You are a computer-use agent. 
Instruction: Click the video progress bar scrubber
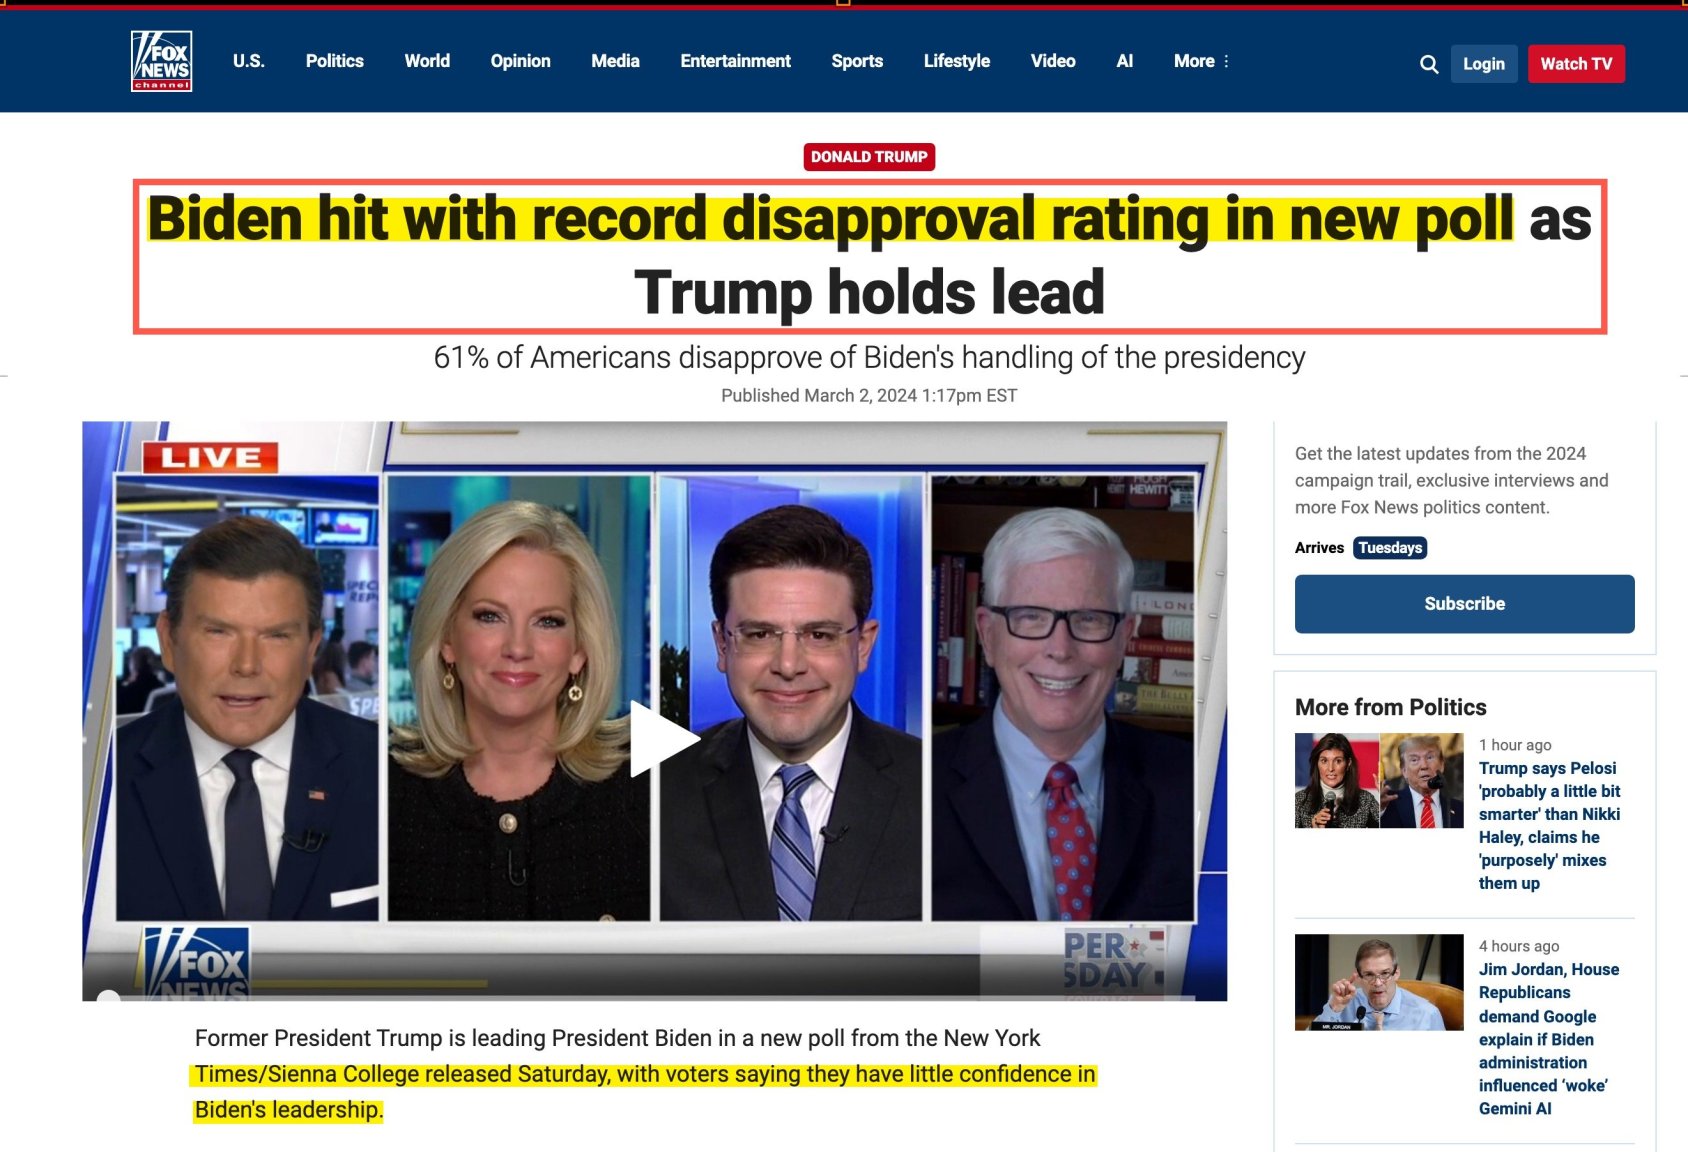coord(109,996)
